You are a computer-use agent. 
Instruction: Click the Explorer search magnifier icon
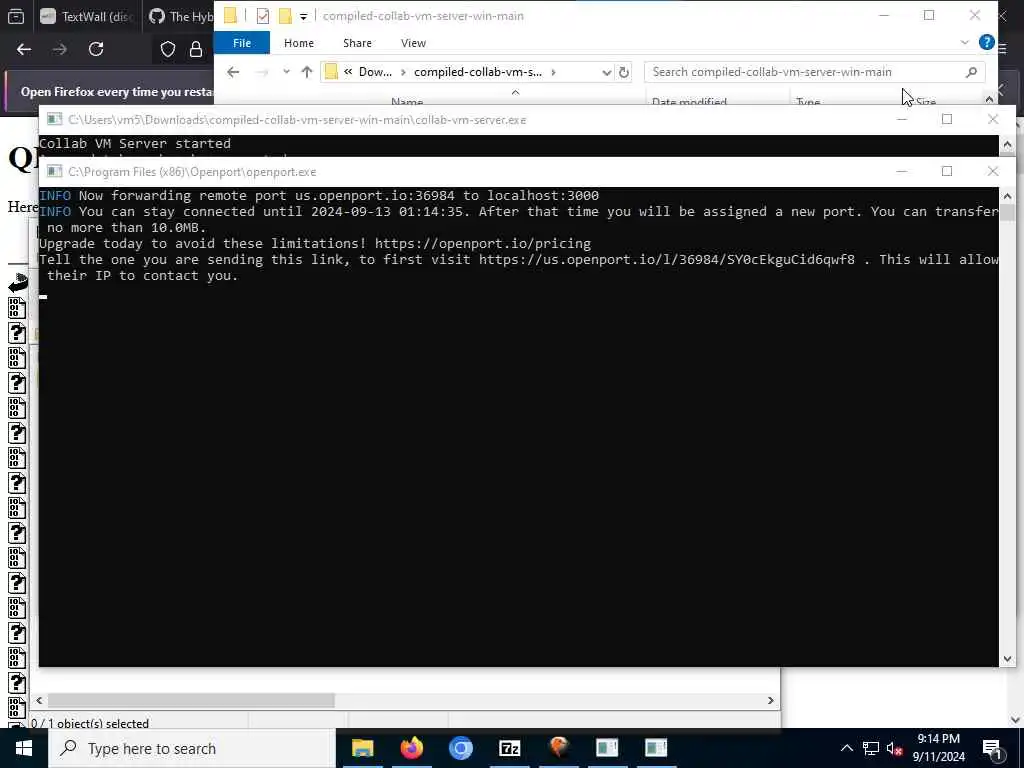tap(971, 72)
